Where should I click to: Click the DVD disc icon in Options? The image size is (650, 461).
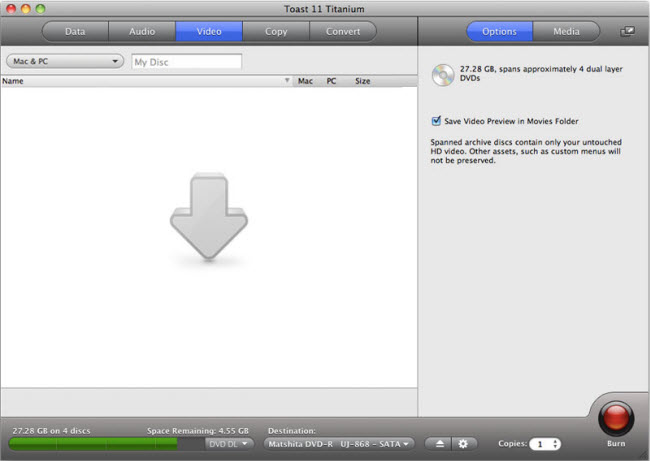(443, 75)
